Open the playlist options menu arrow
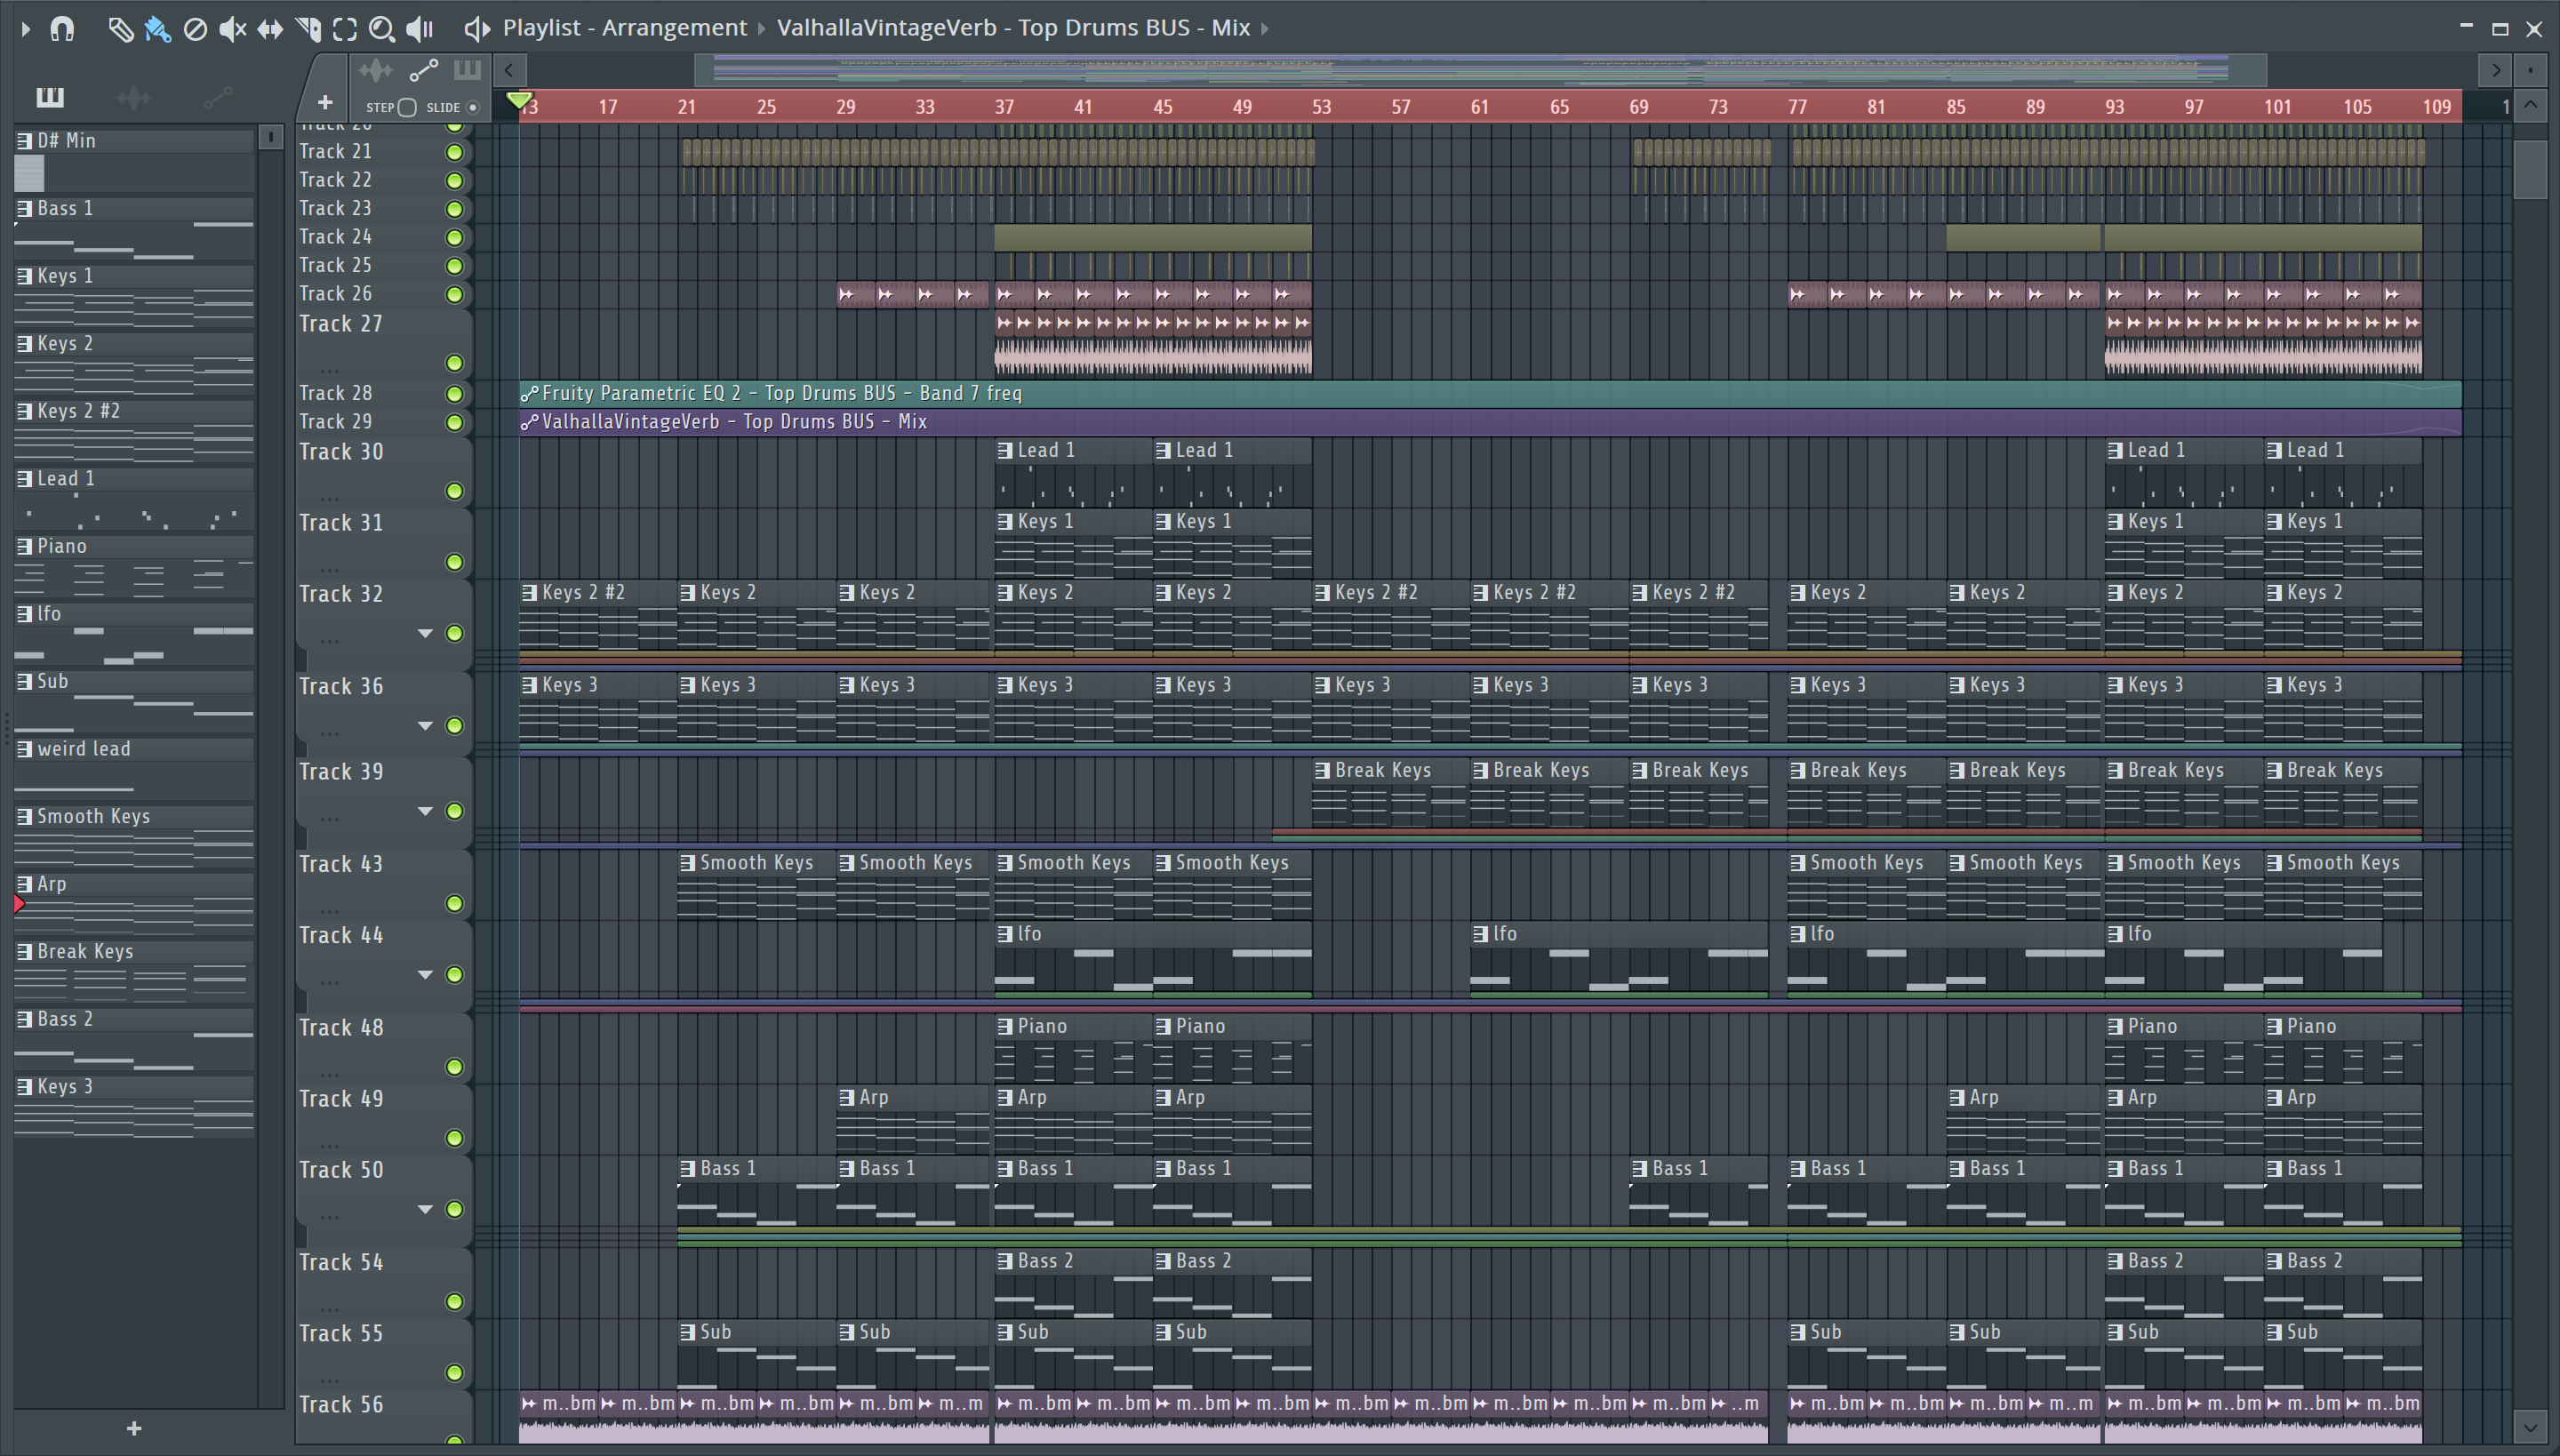Viewport: 2560px width, 1456px height. tap(26, 29)
